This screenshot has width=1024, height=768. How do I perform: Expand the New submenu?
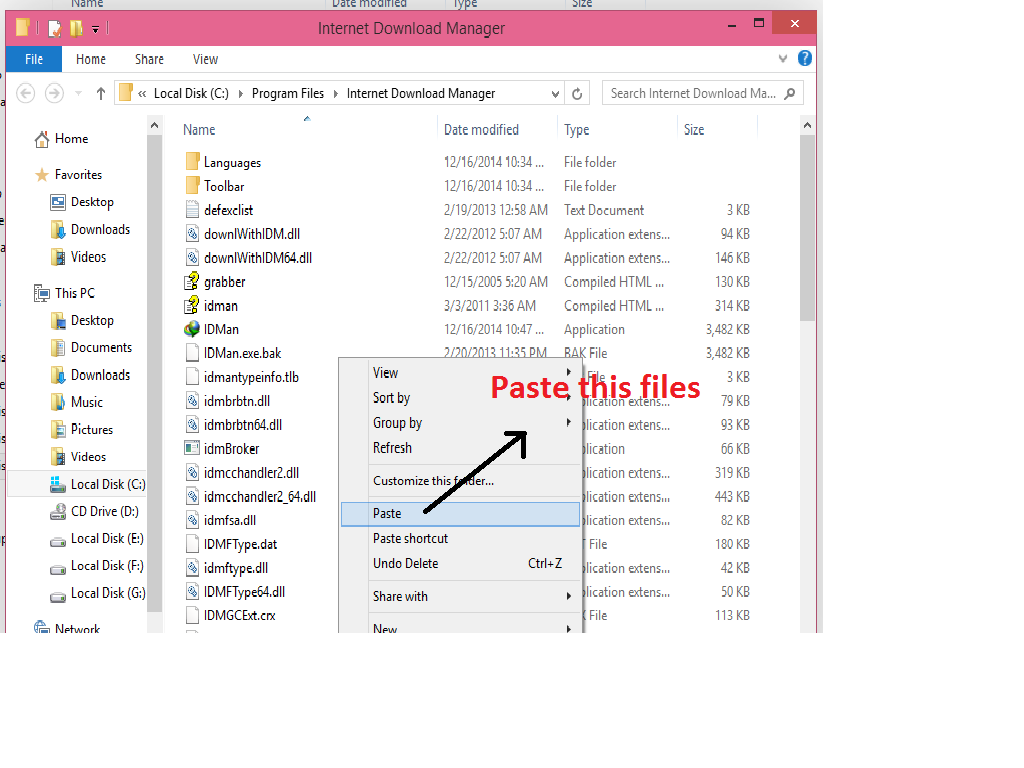pos(460,627)
